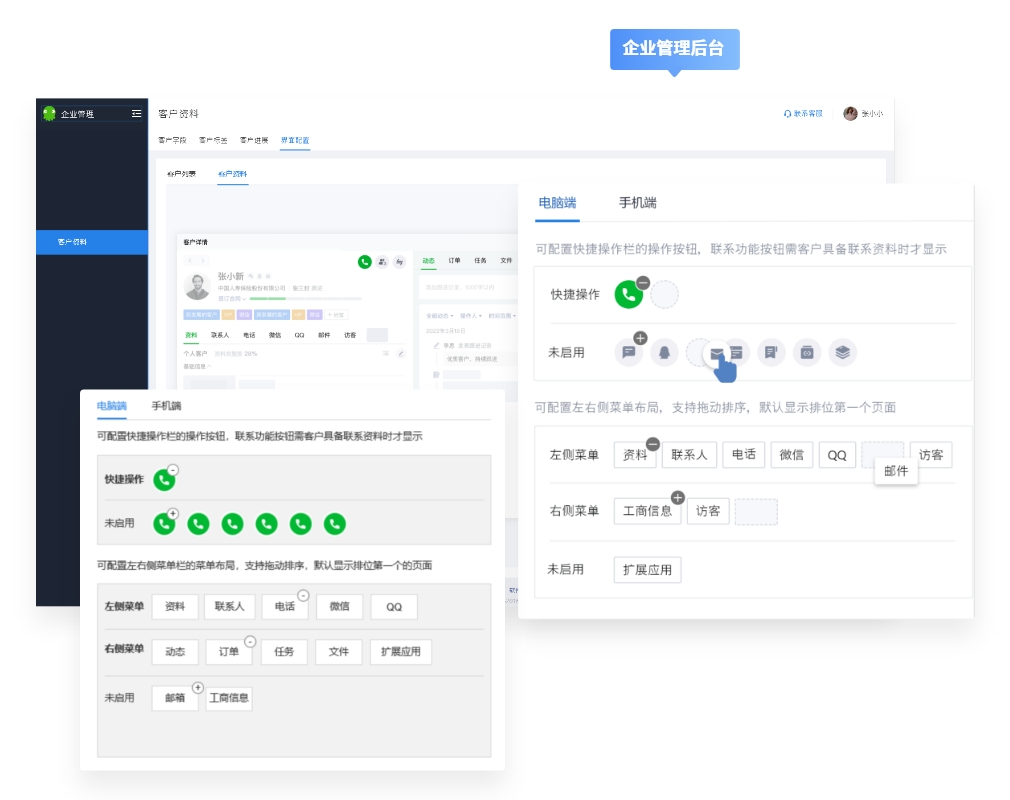Click the note document icon in 未启用 row
This screenshot has height=800, width=1010.
[770, 352]
